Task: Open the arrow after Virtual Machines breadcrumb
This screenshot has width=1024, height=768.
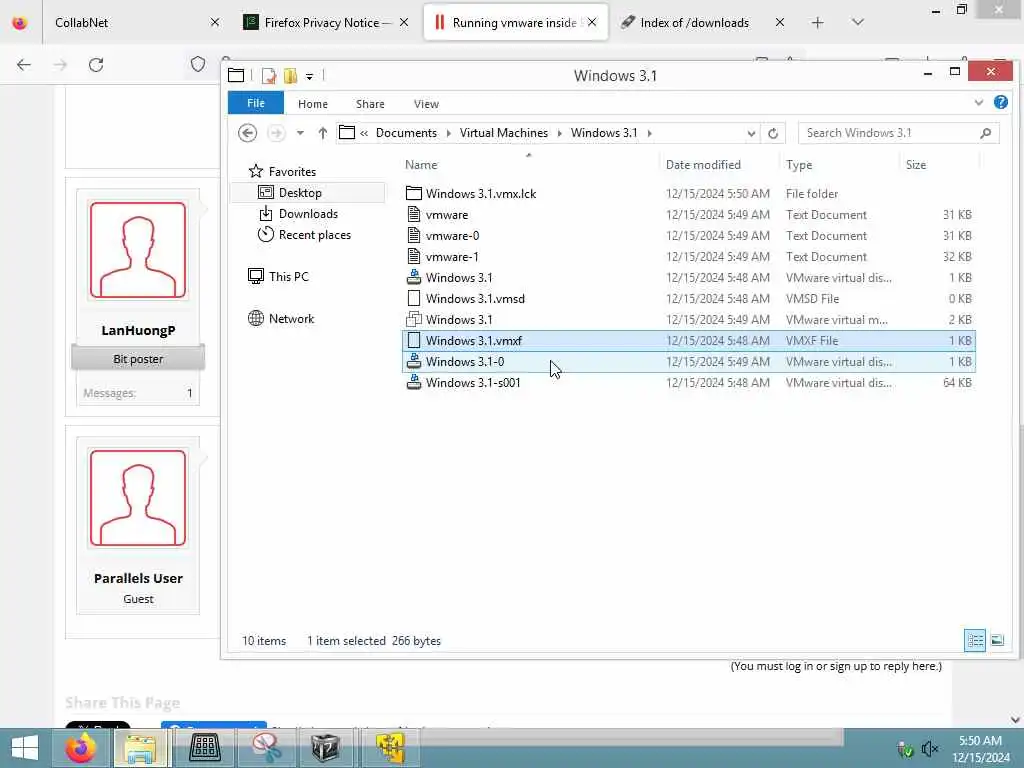Action: (x=560, y=133)
